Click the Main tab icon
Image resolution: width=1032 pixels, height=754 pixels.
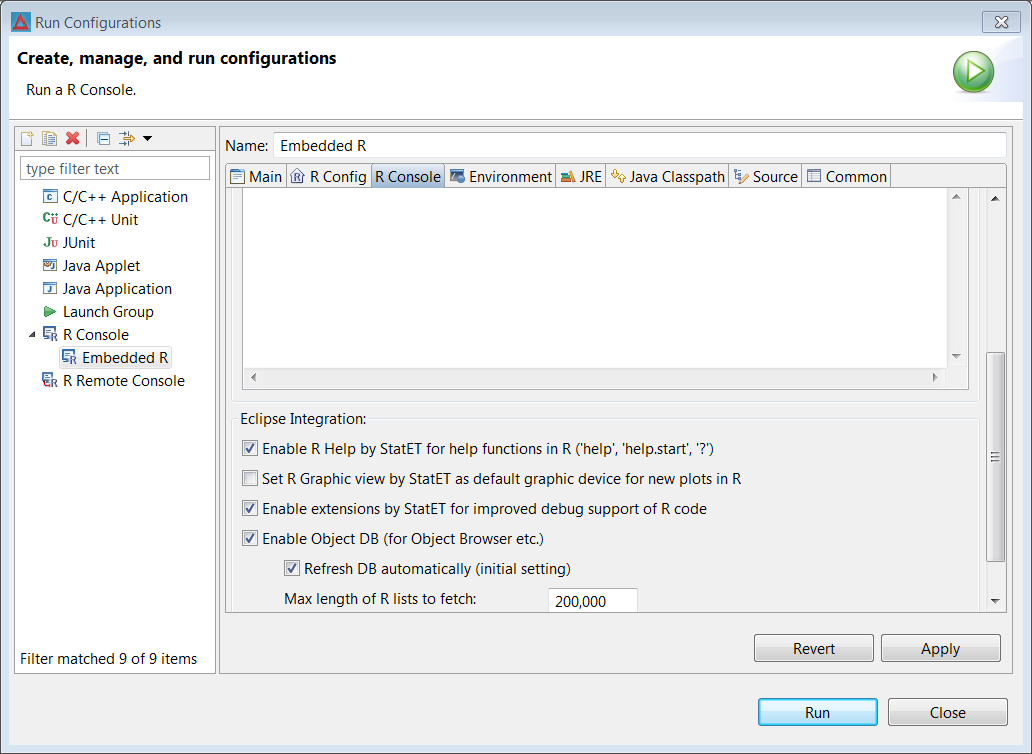[238, 176]
